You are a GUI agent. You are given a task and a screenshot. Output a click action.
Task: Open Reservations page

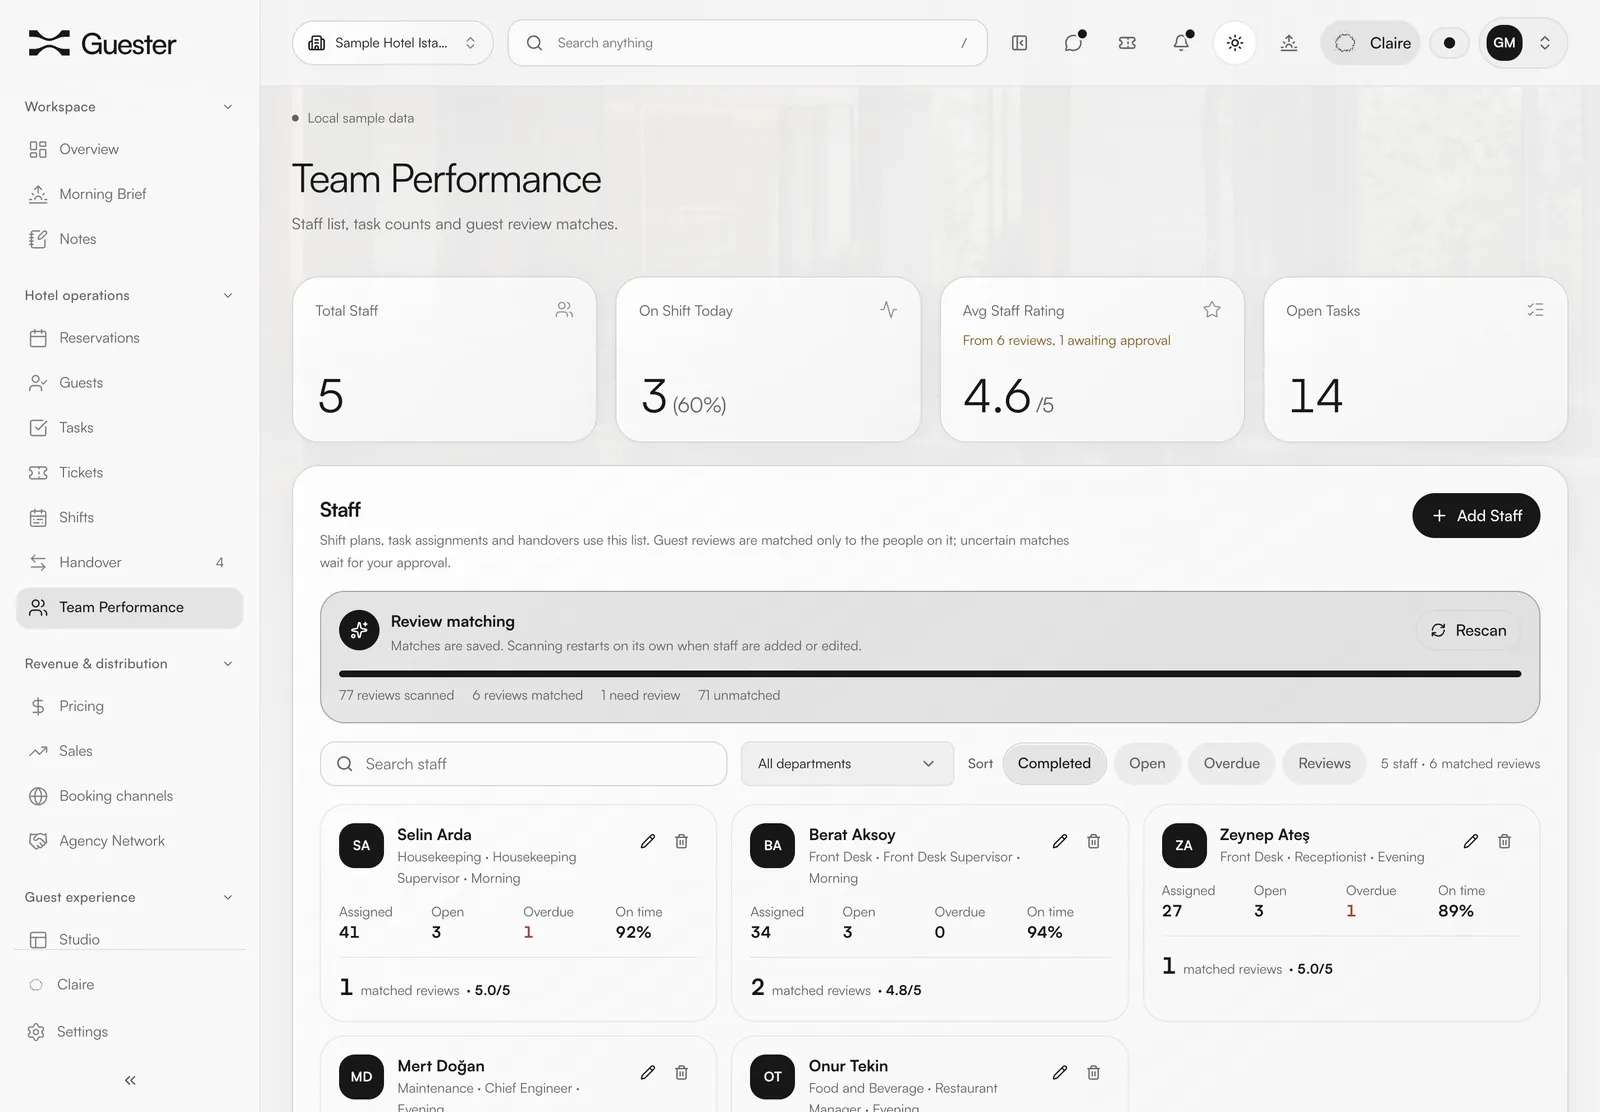130,338
